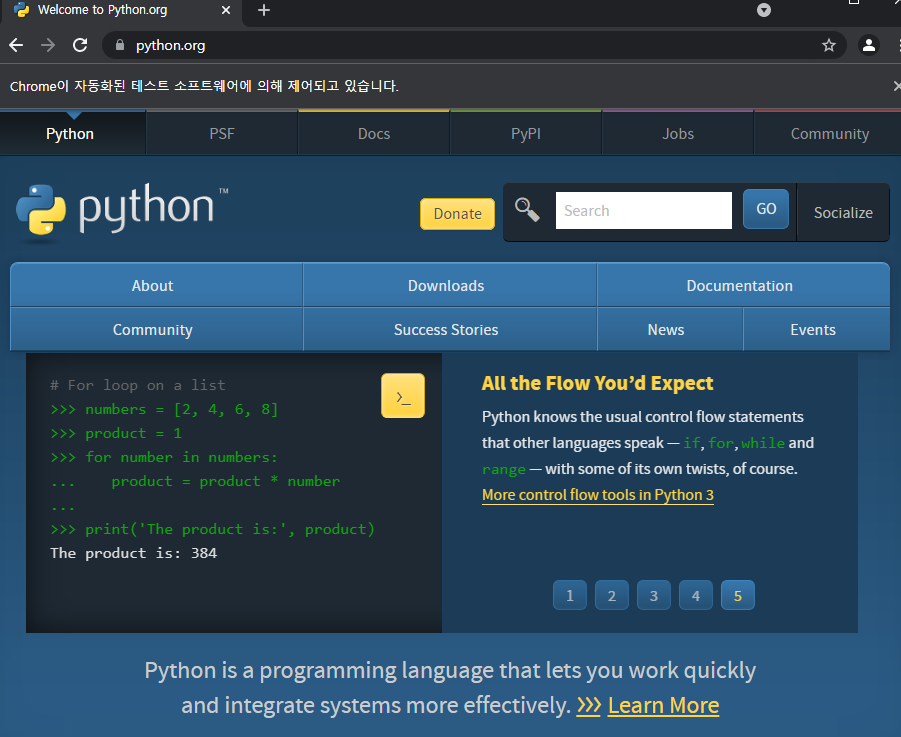Go to slide 2 in the carousel
901x737 pixels.
611,595
